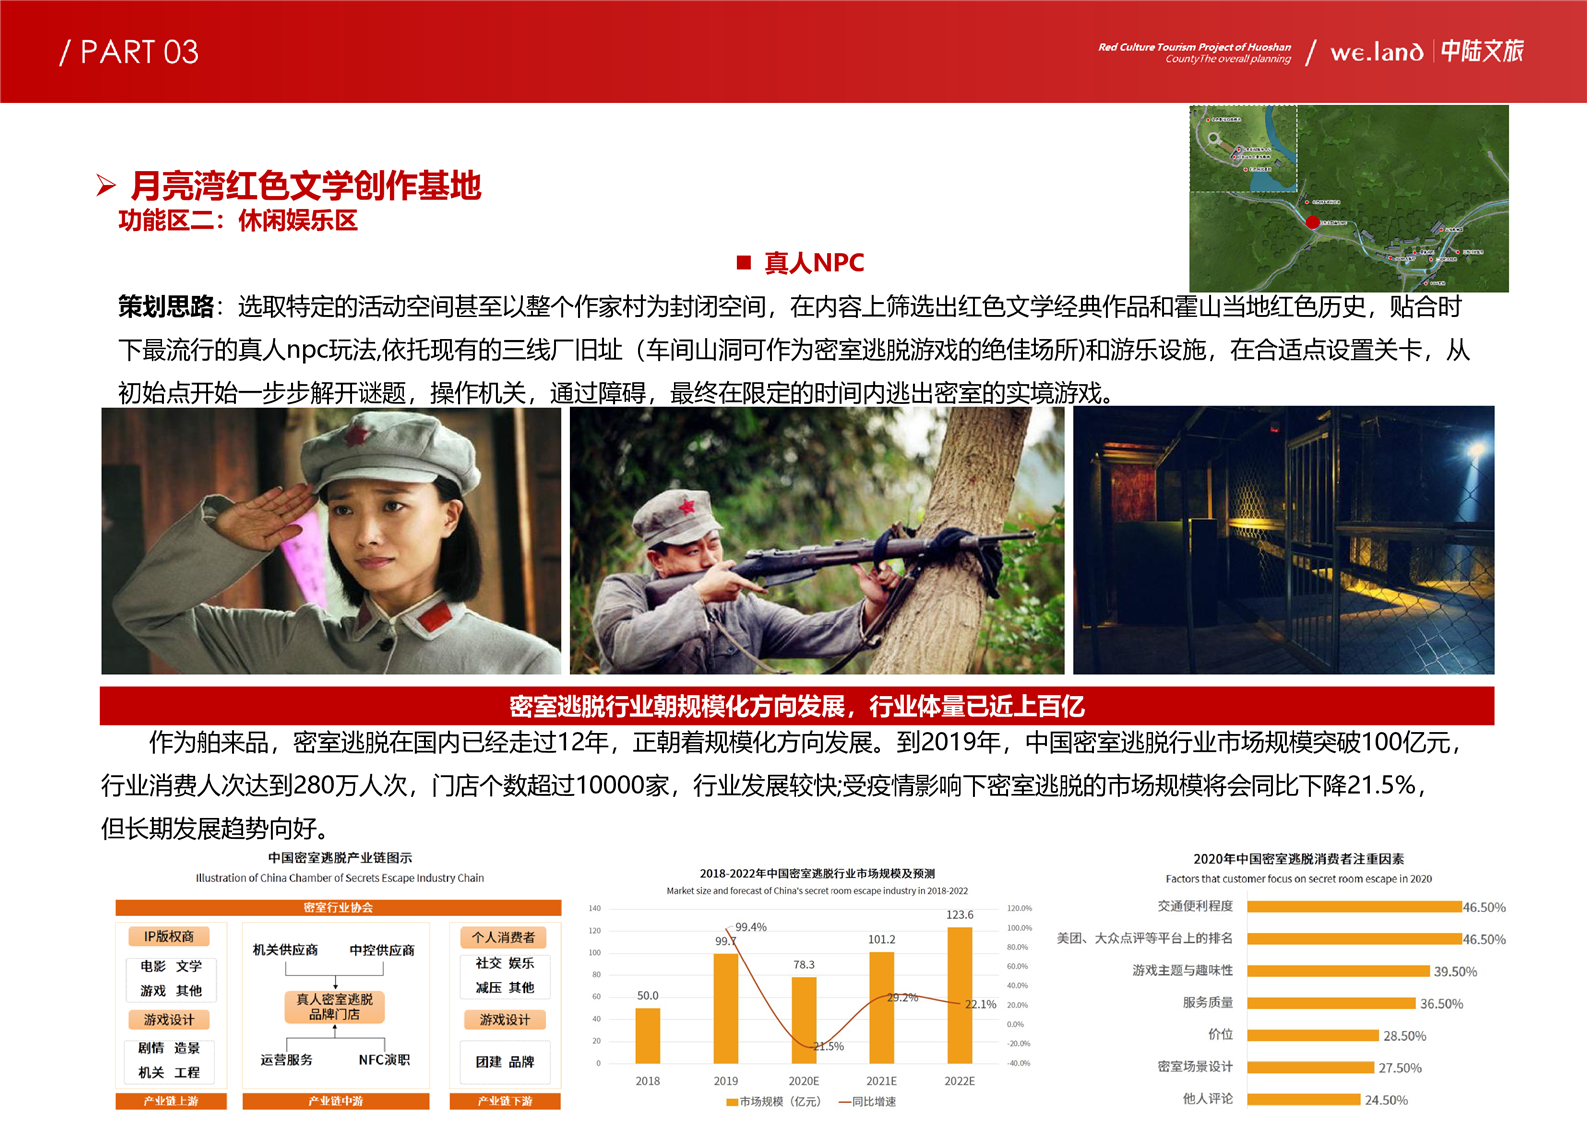Click the title 2020年中国密室逃脱消费者注重因素
This screenshot has height=1122, width=1587.
1298,859
